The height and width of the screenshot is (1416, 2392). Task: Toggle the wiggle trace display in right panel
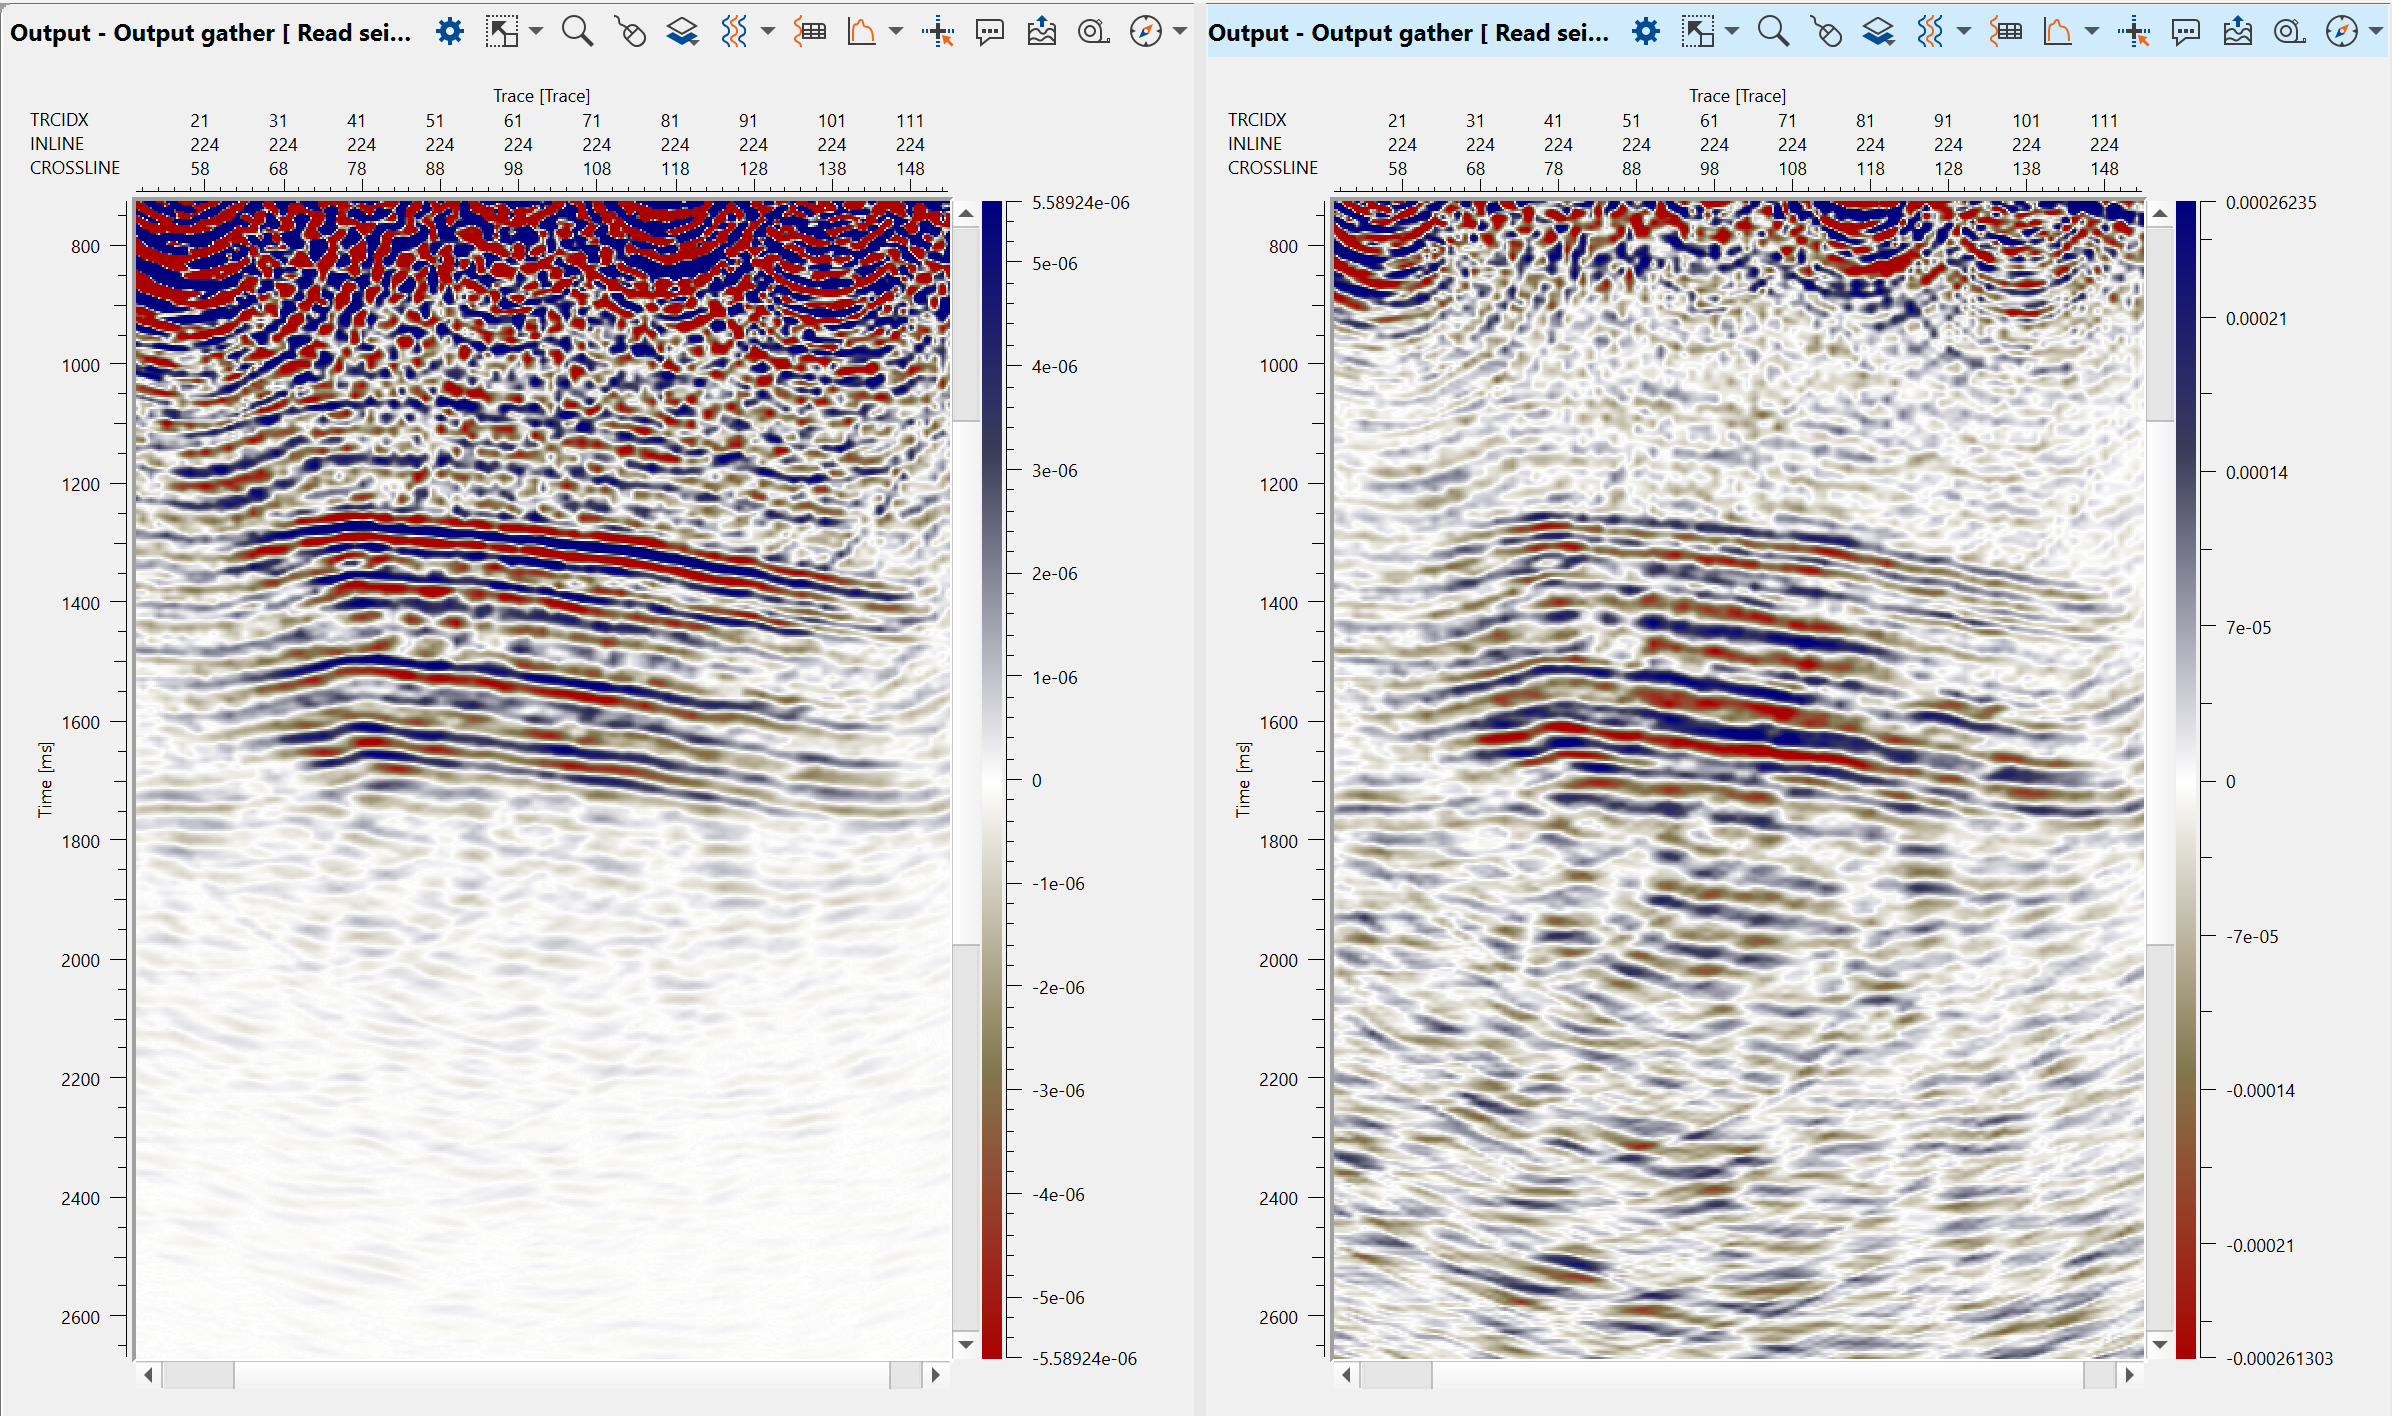coord(1929,32)
